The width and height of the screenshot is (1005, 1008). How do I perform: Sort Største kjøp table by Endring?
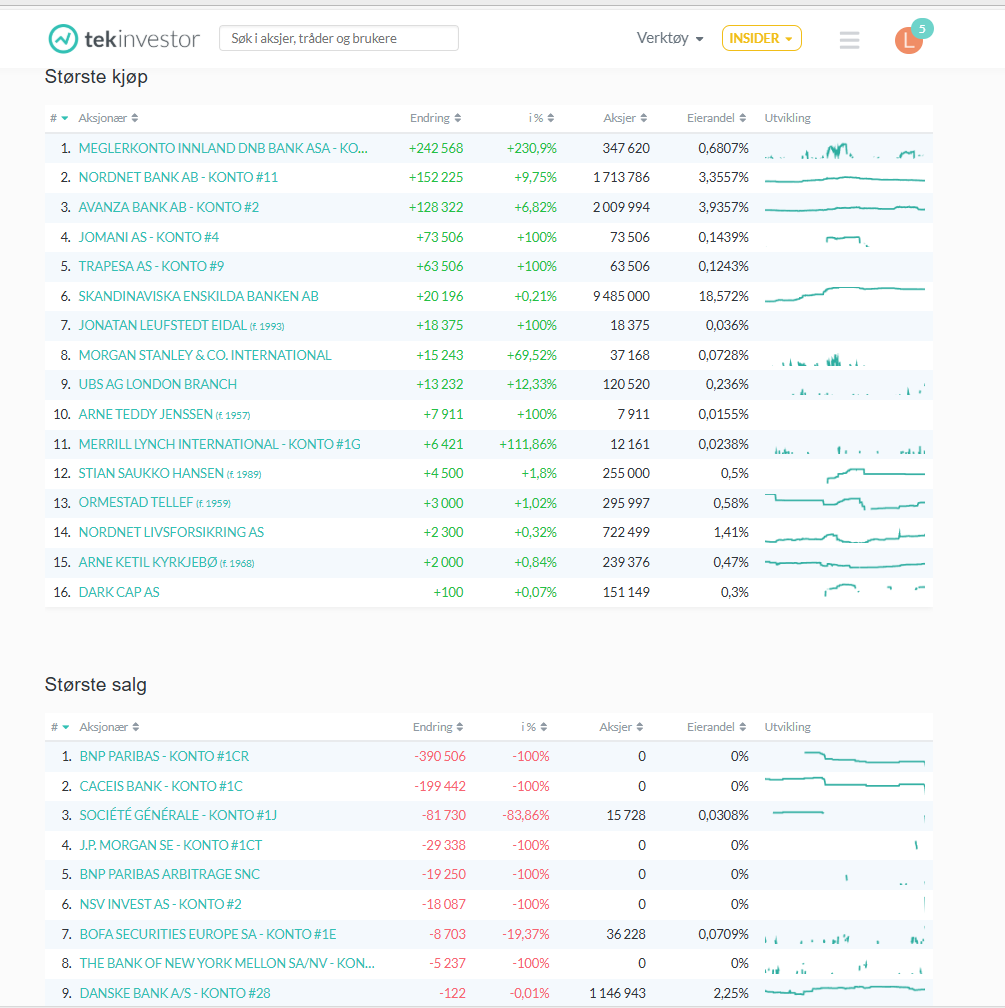(435, 118)
